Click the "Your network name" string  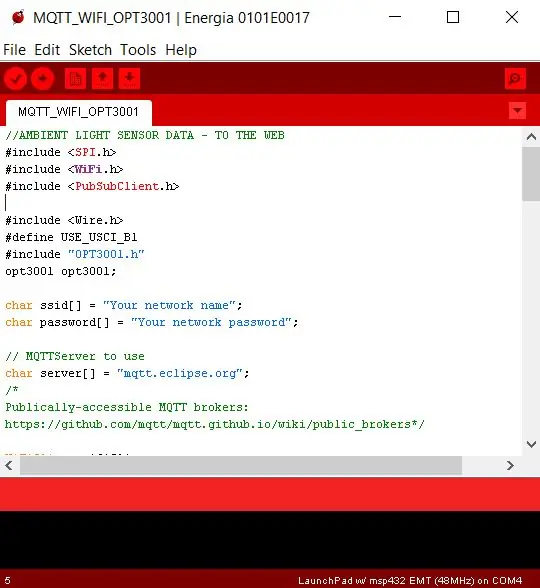tap(169, 305)
